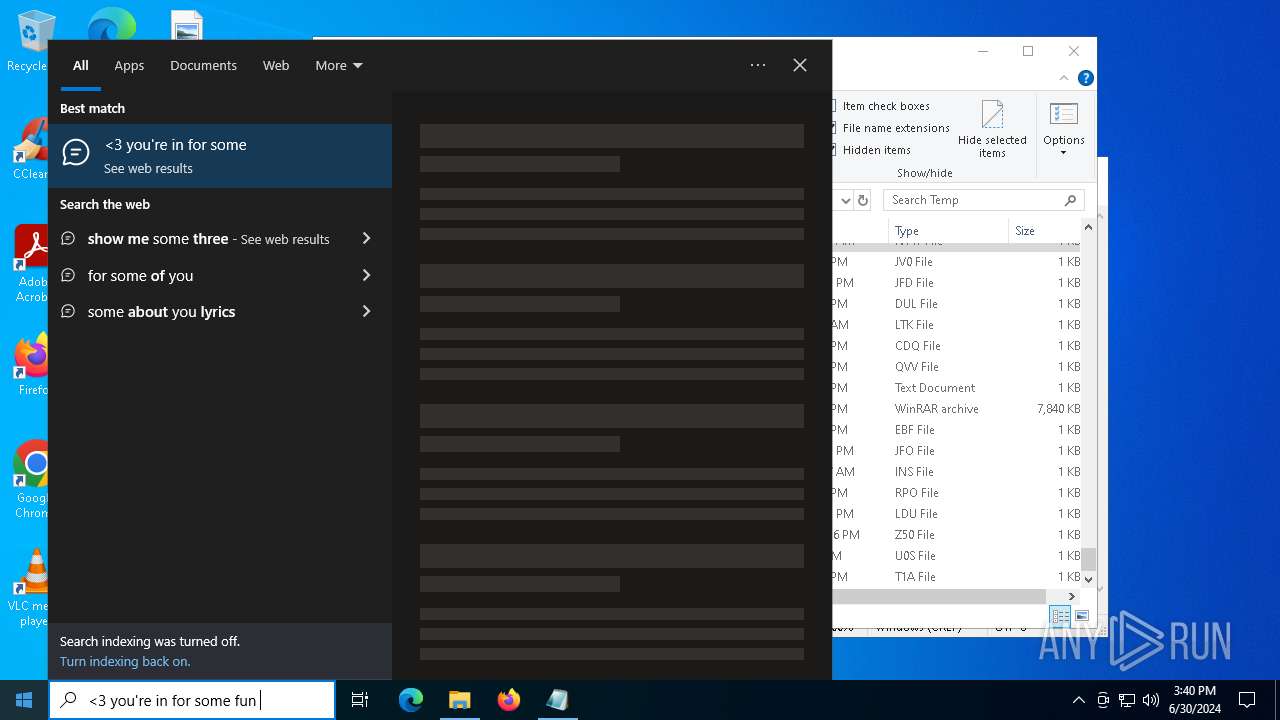The height and width of the screenshot is (720, 1280).
Task: Open Explorer help question mark icon
Action: pyautogui.click(x=1086, y=78)
